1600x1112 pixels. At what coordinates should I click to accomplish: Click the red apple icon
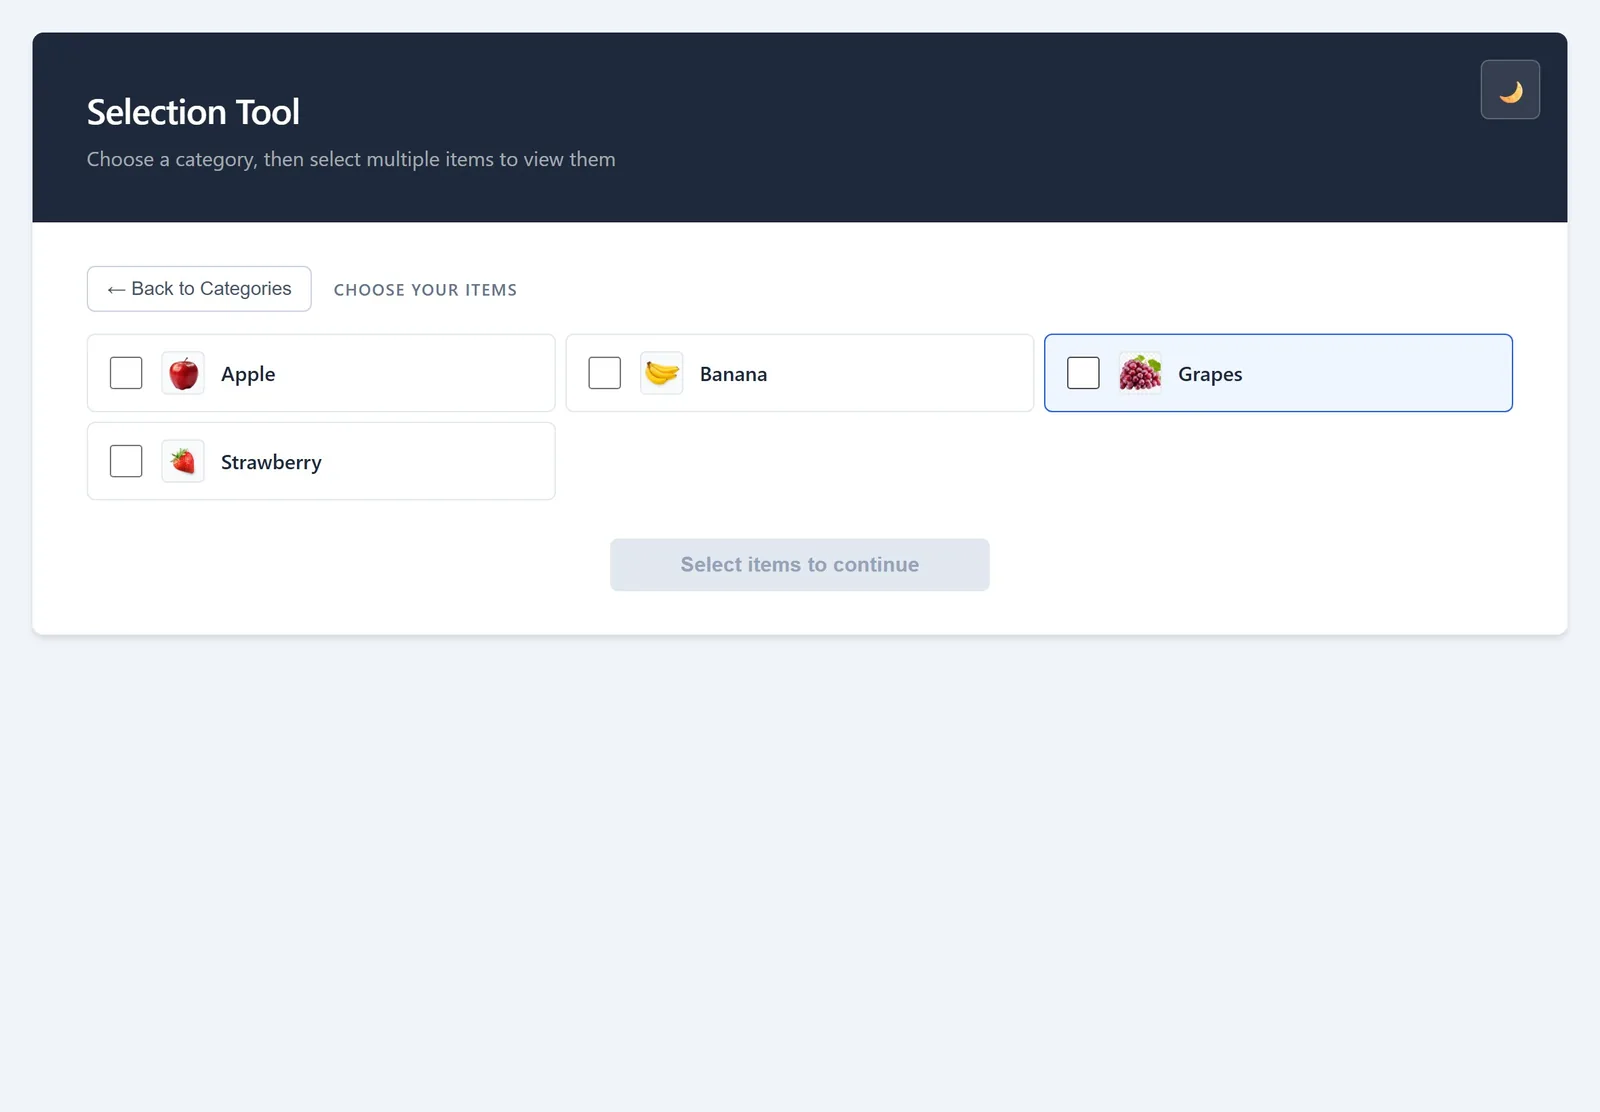pos(183,373)
